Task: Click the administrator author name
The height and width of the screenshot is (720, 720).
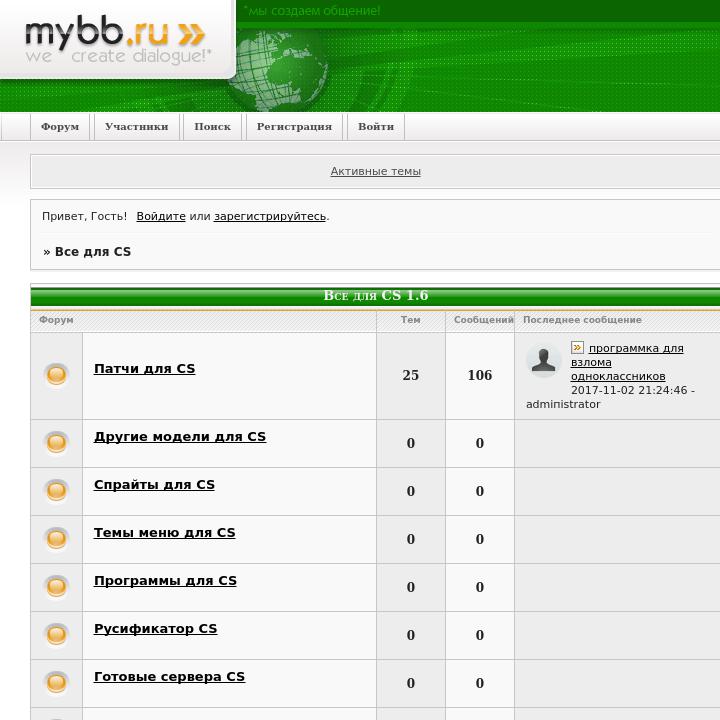Action: point(563,405)
